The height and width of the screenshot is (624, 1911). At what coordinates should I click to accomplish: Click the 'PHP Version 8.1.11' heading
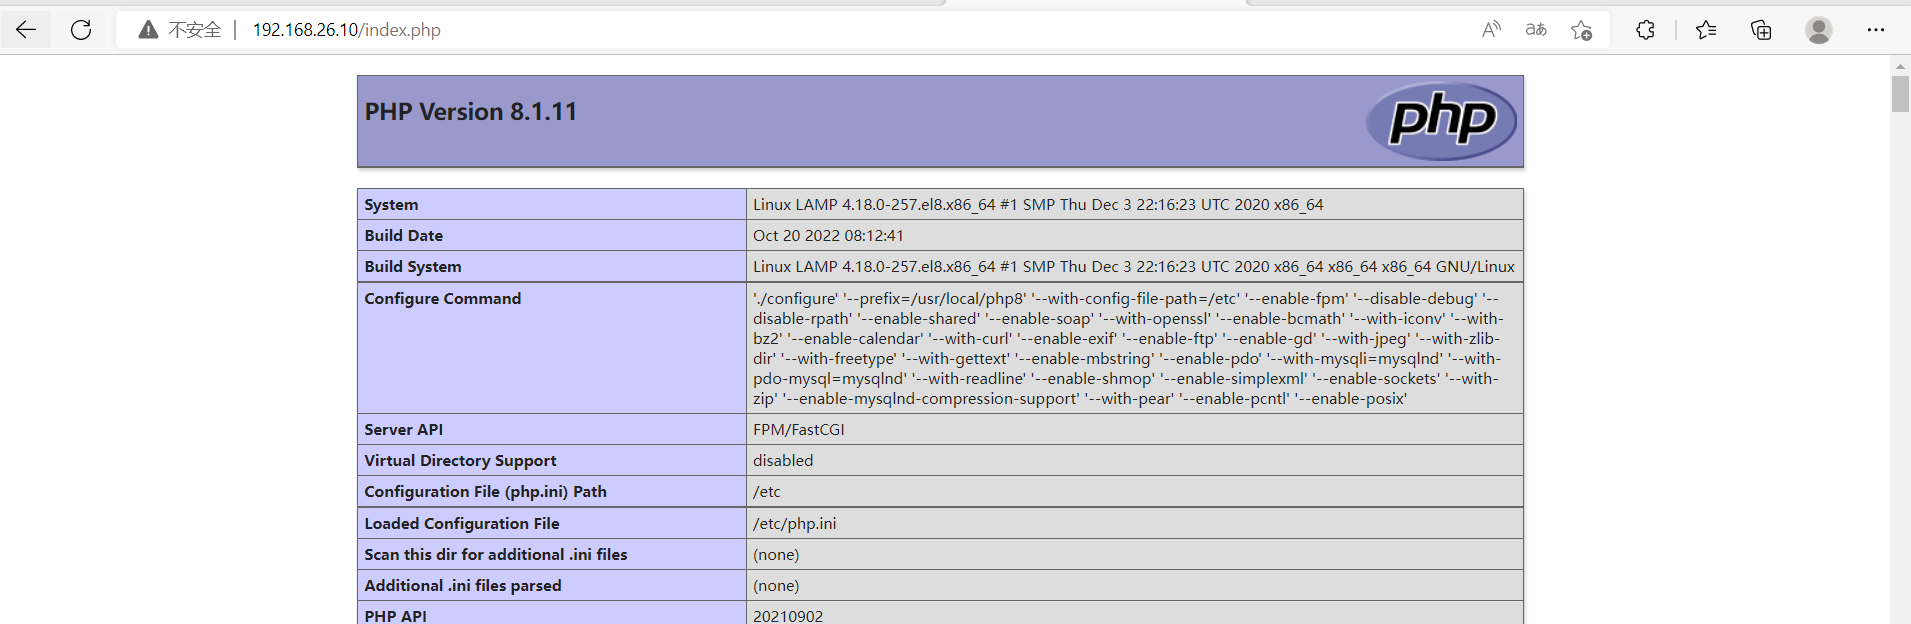(x=471, y=112)
